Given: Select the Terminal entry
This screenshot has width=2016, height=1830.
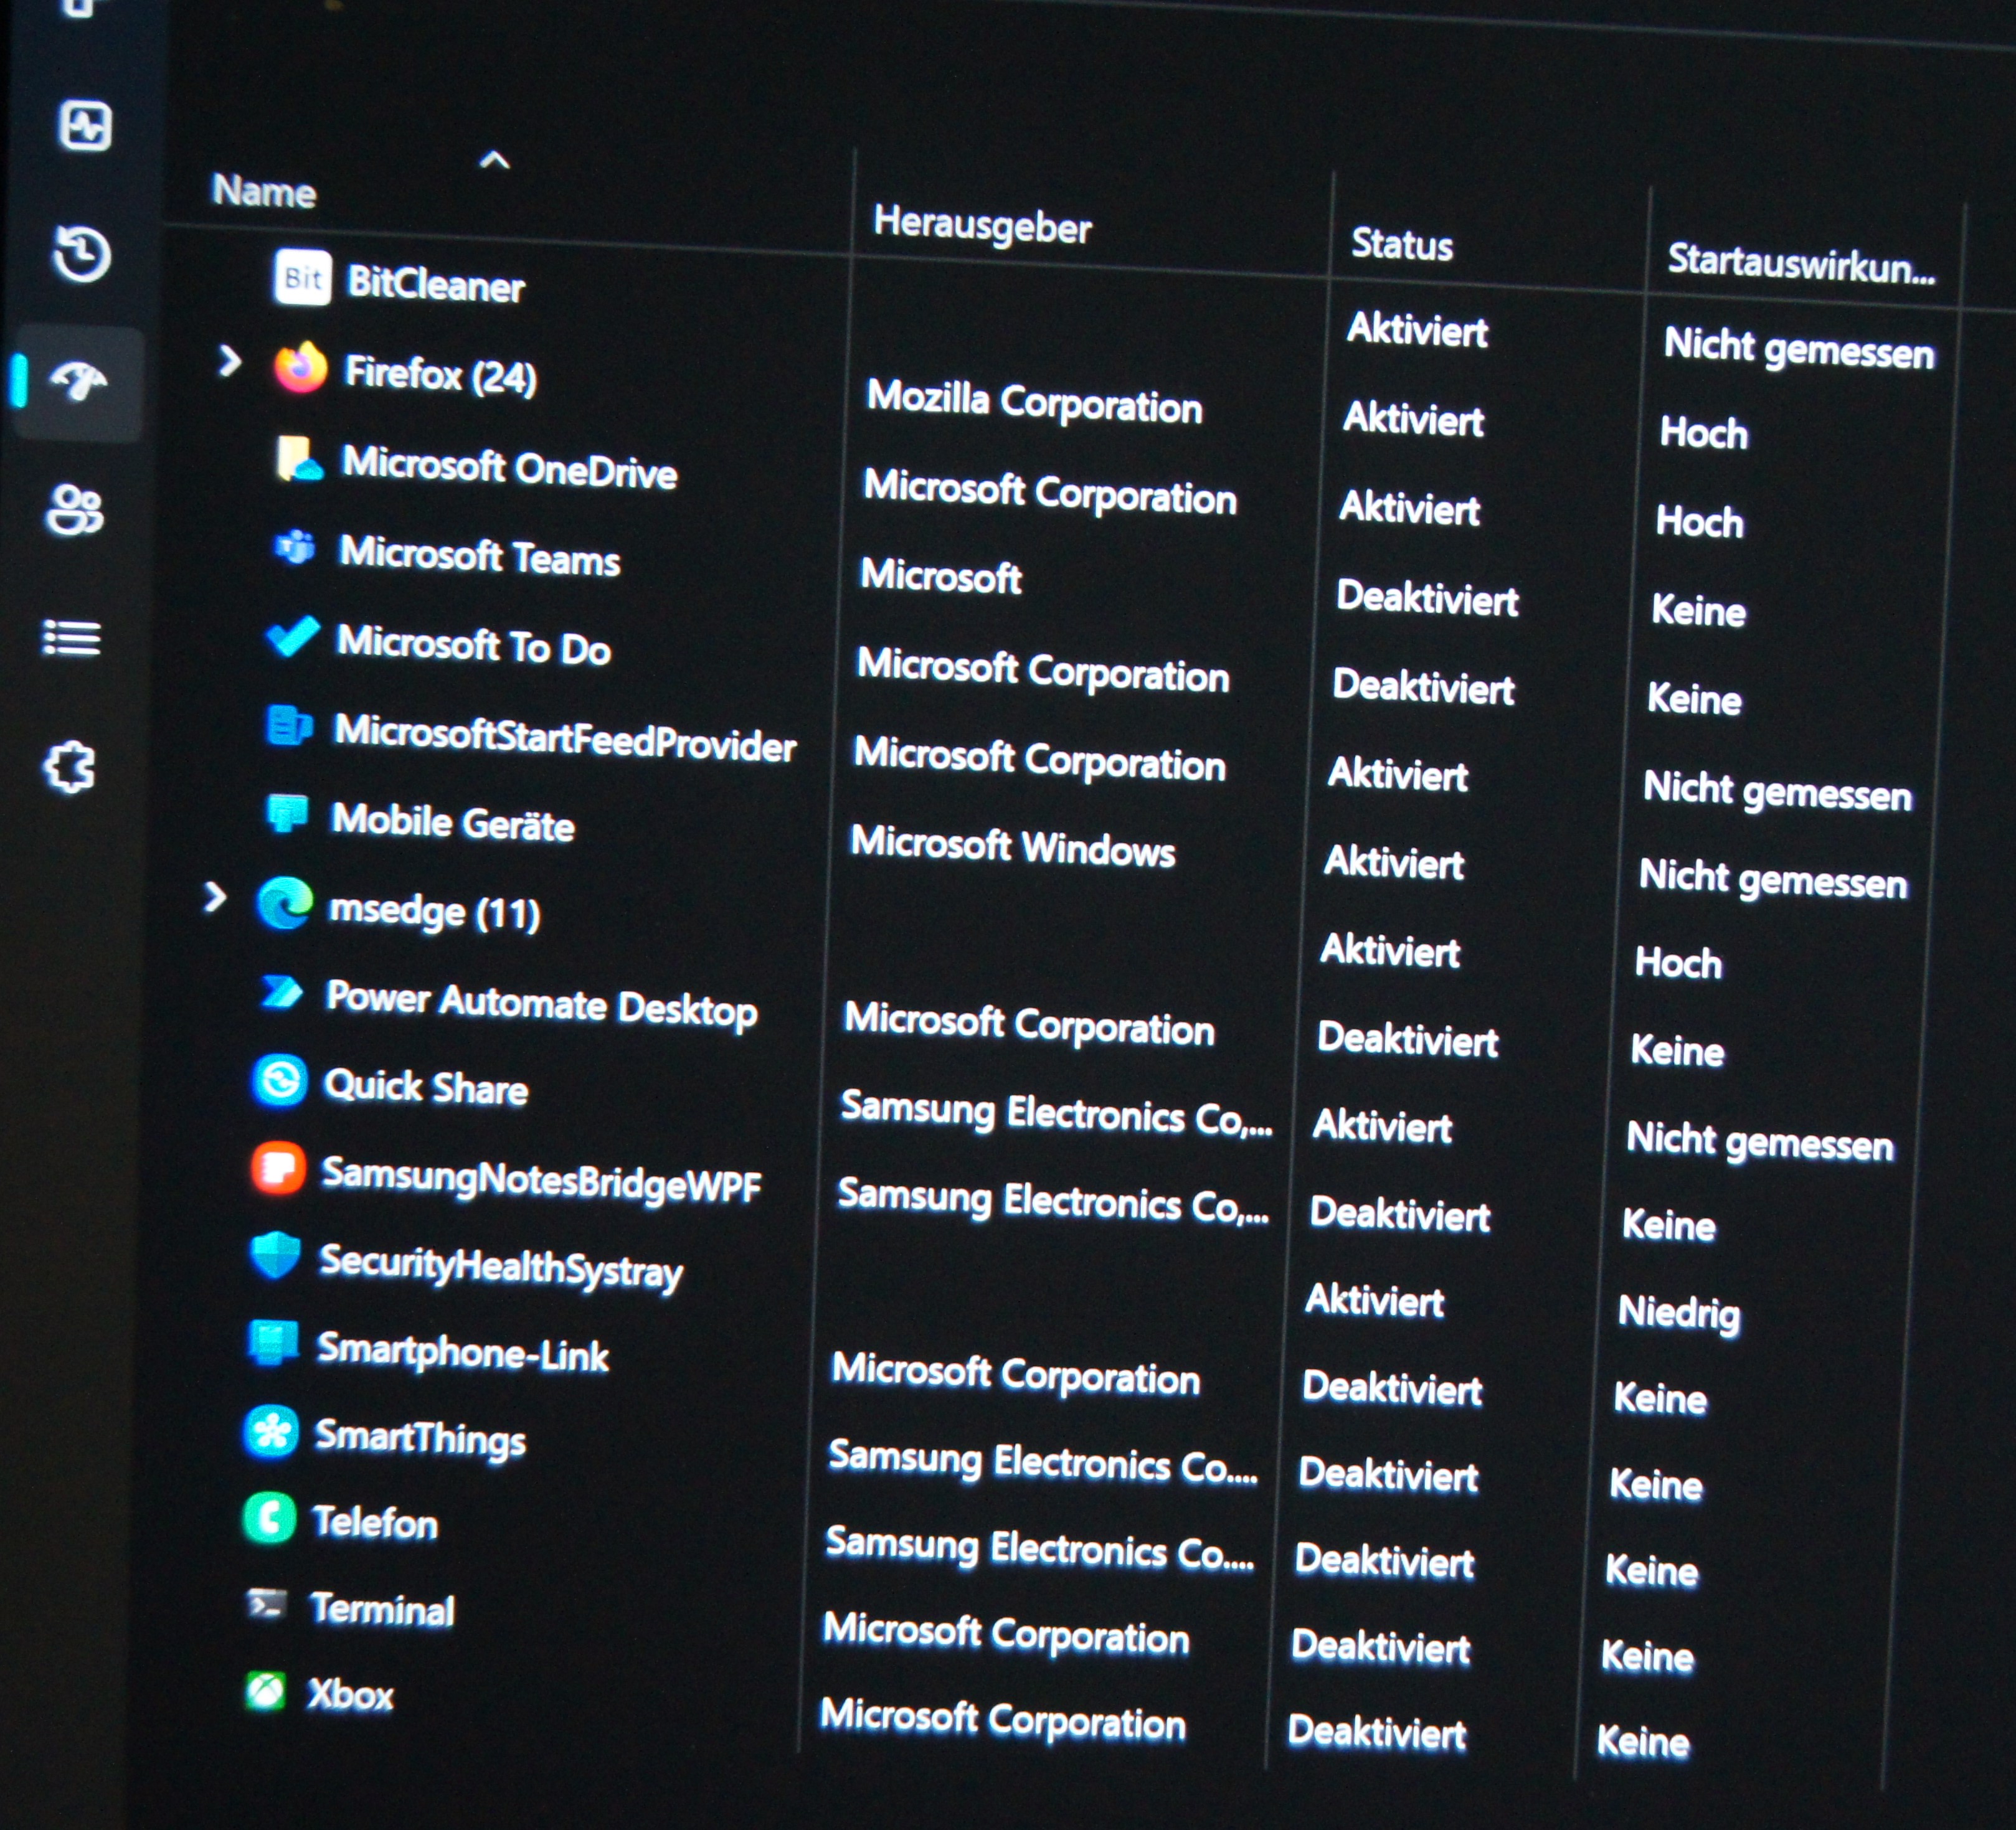Looking at the screenshot, I should click(382, 1609).
